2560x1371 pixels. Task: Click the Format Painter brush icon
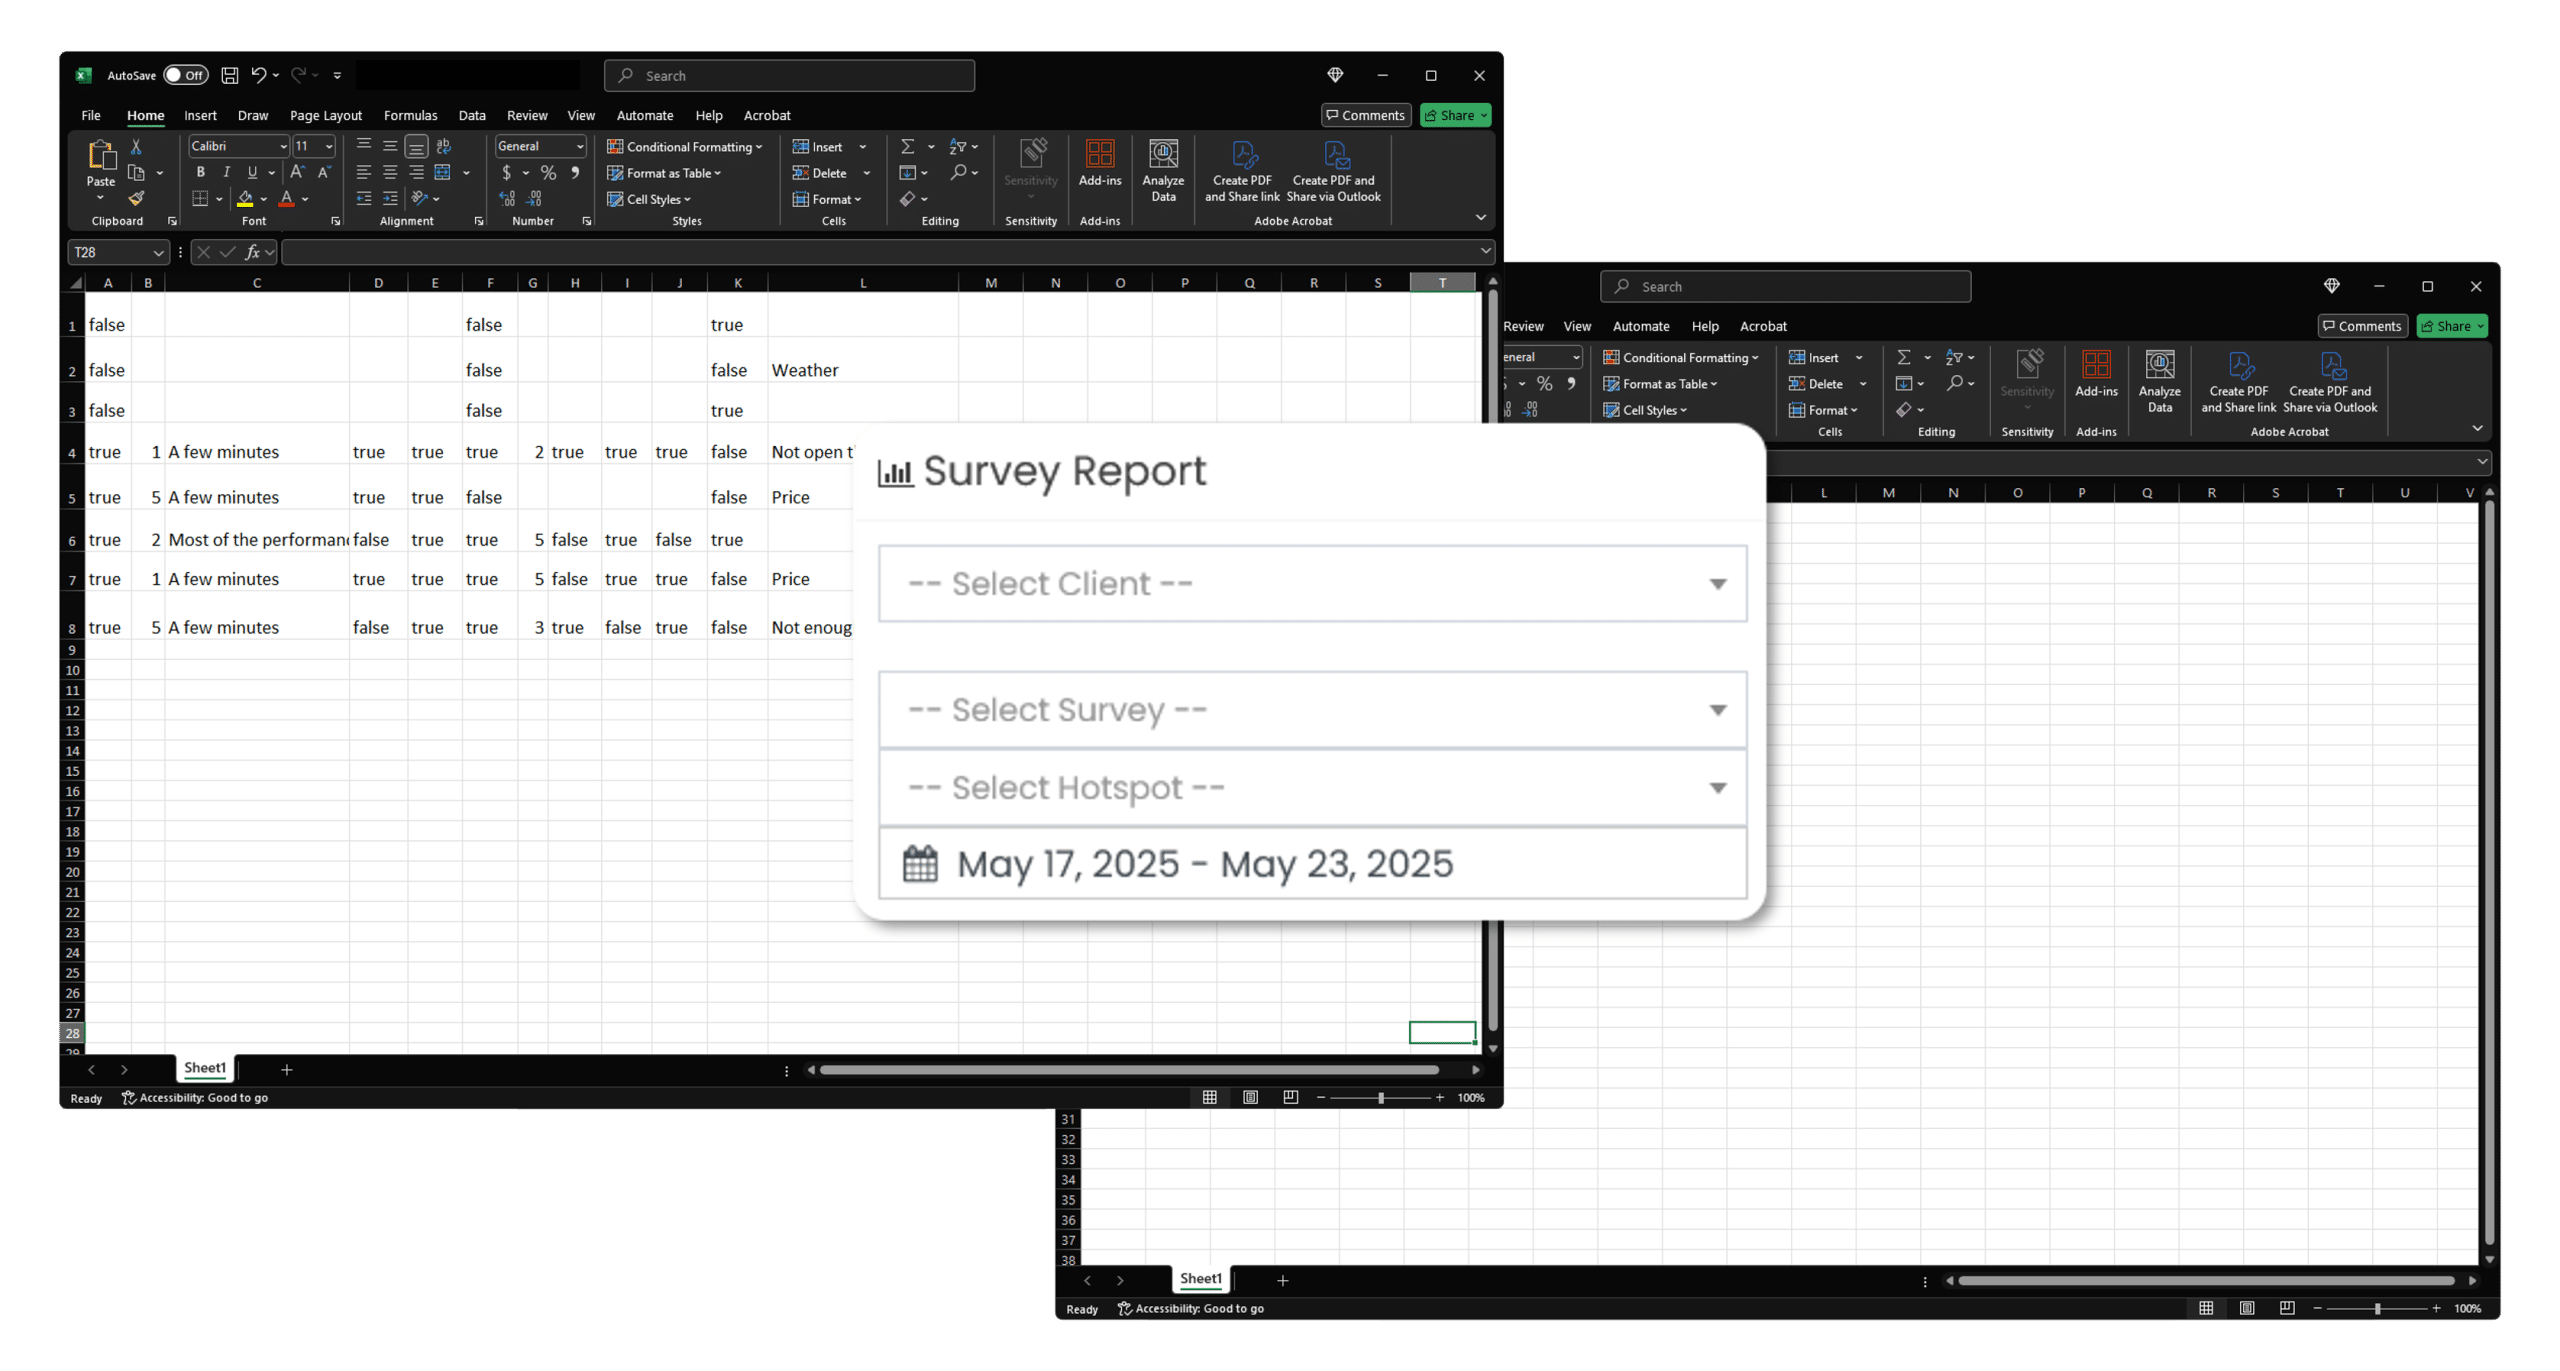click(137, 198)
